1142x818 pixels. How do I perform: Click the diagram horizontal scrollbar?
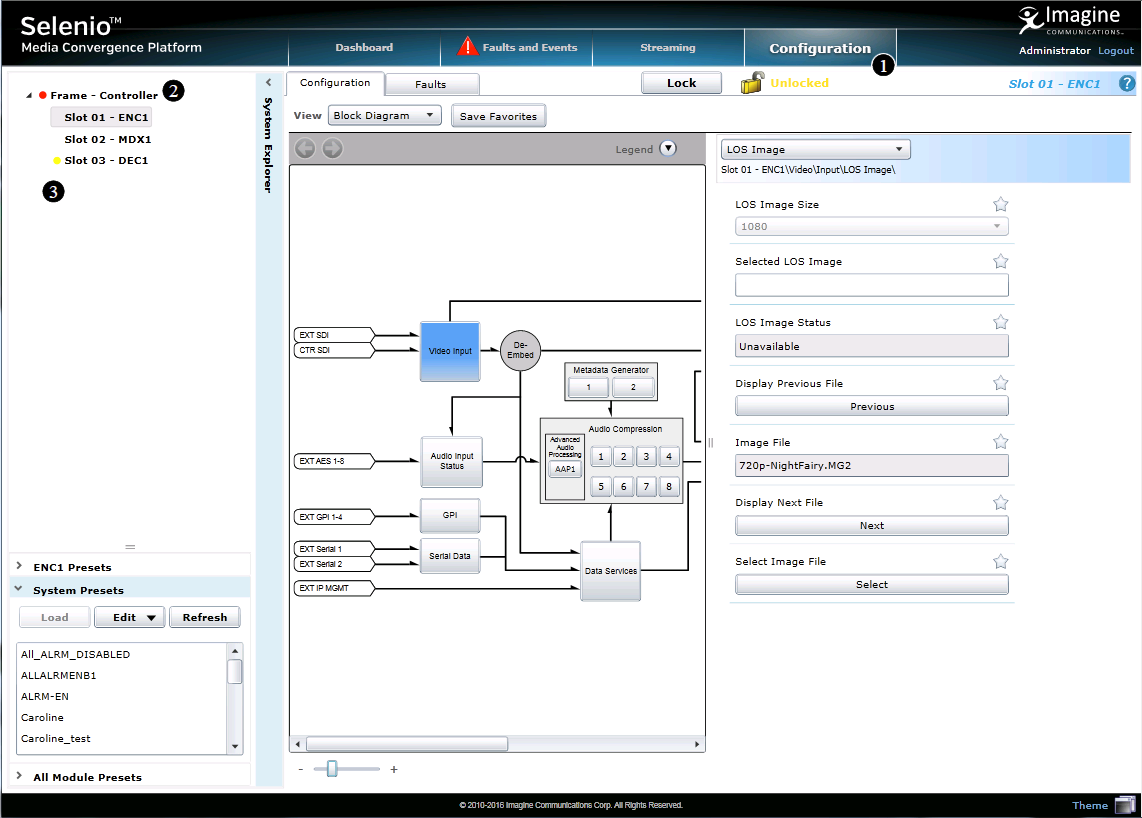(x=406, y=744)
